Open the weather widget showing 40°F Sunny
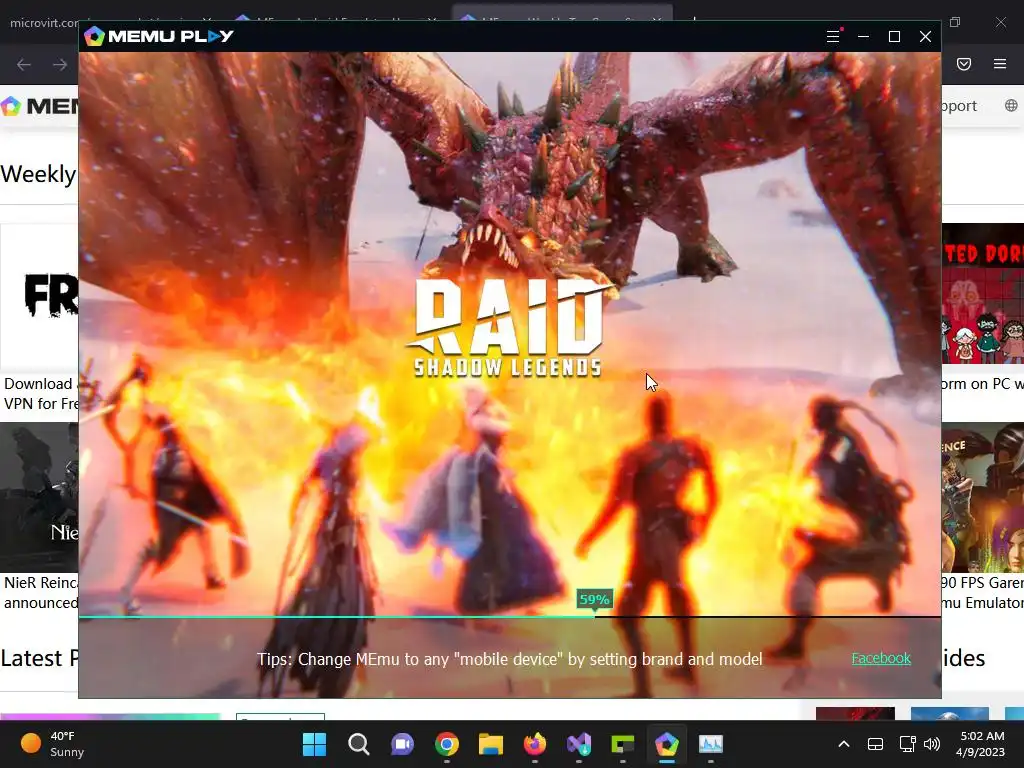1024x768 pixels. coord(52,744)
